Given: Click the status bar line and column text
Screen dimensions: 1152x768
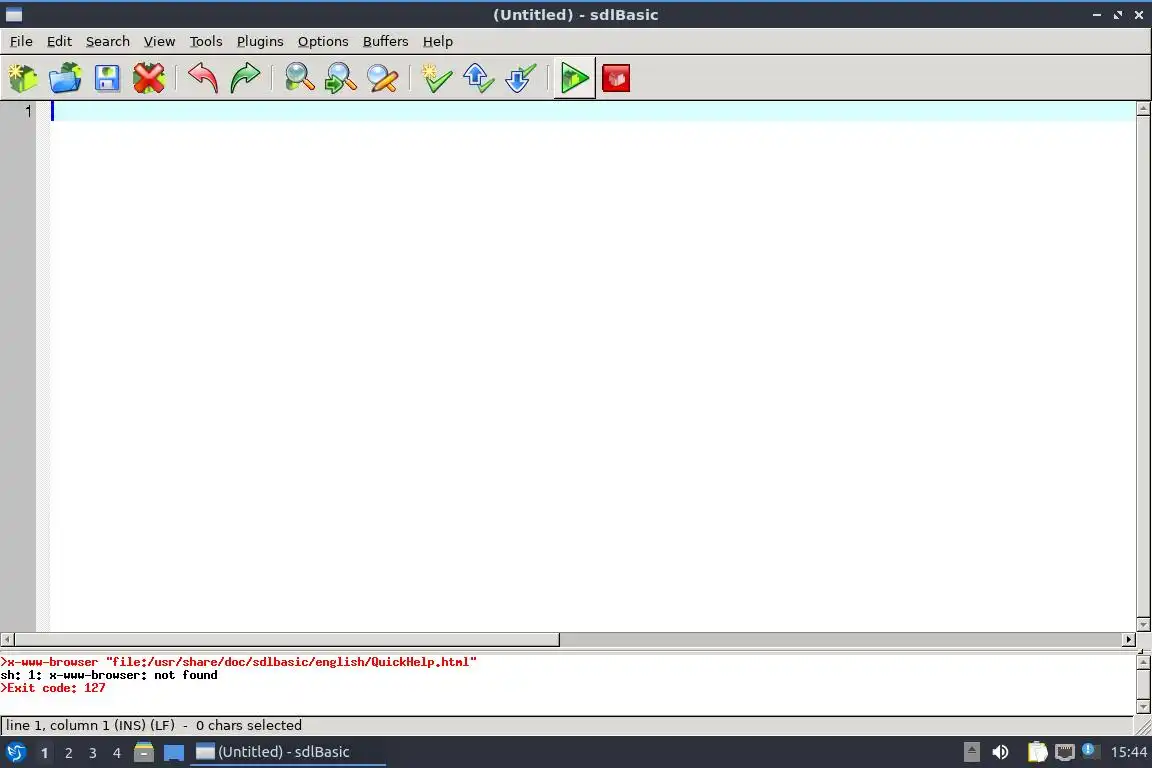Looking at the screenshot, I should click(x=90, y=725).
